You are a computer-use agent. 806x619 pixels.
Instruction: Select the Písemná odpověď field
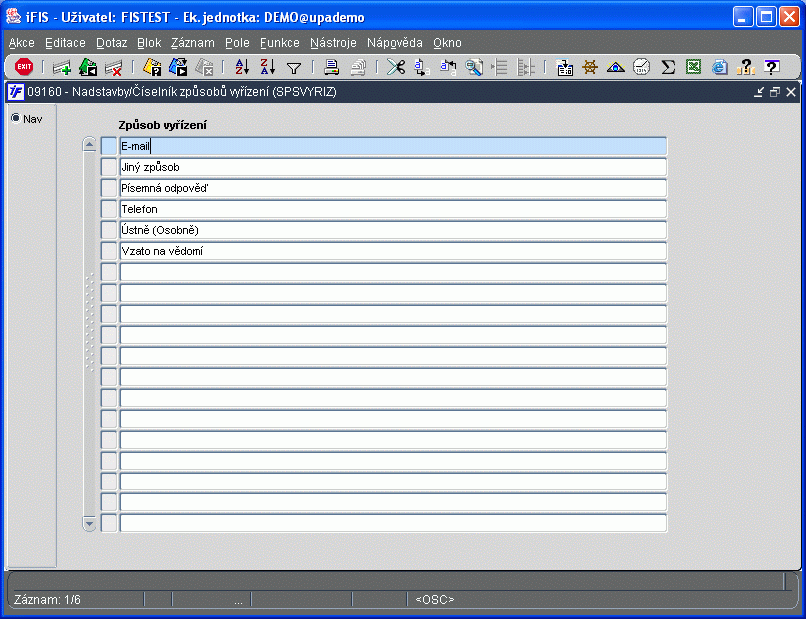[x=393, y=188]
